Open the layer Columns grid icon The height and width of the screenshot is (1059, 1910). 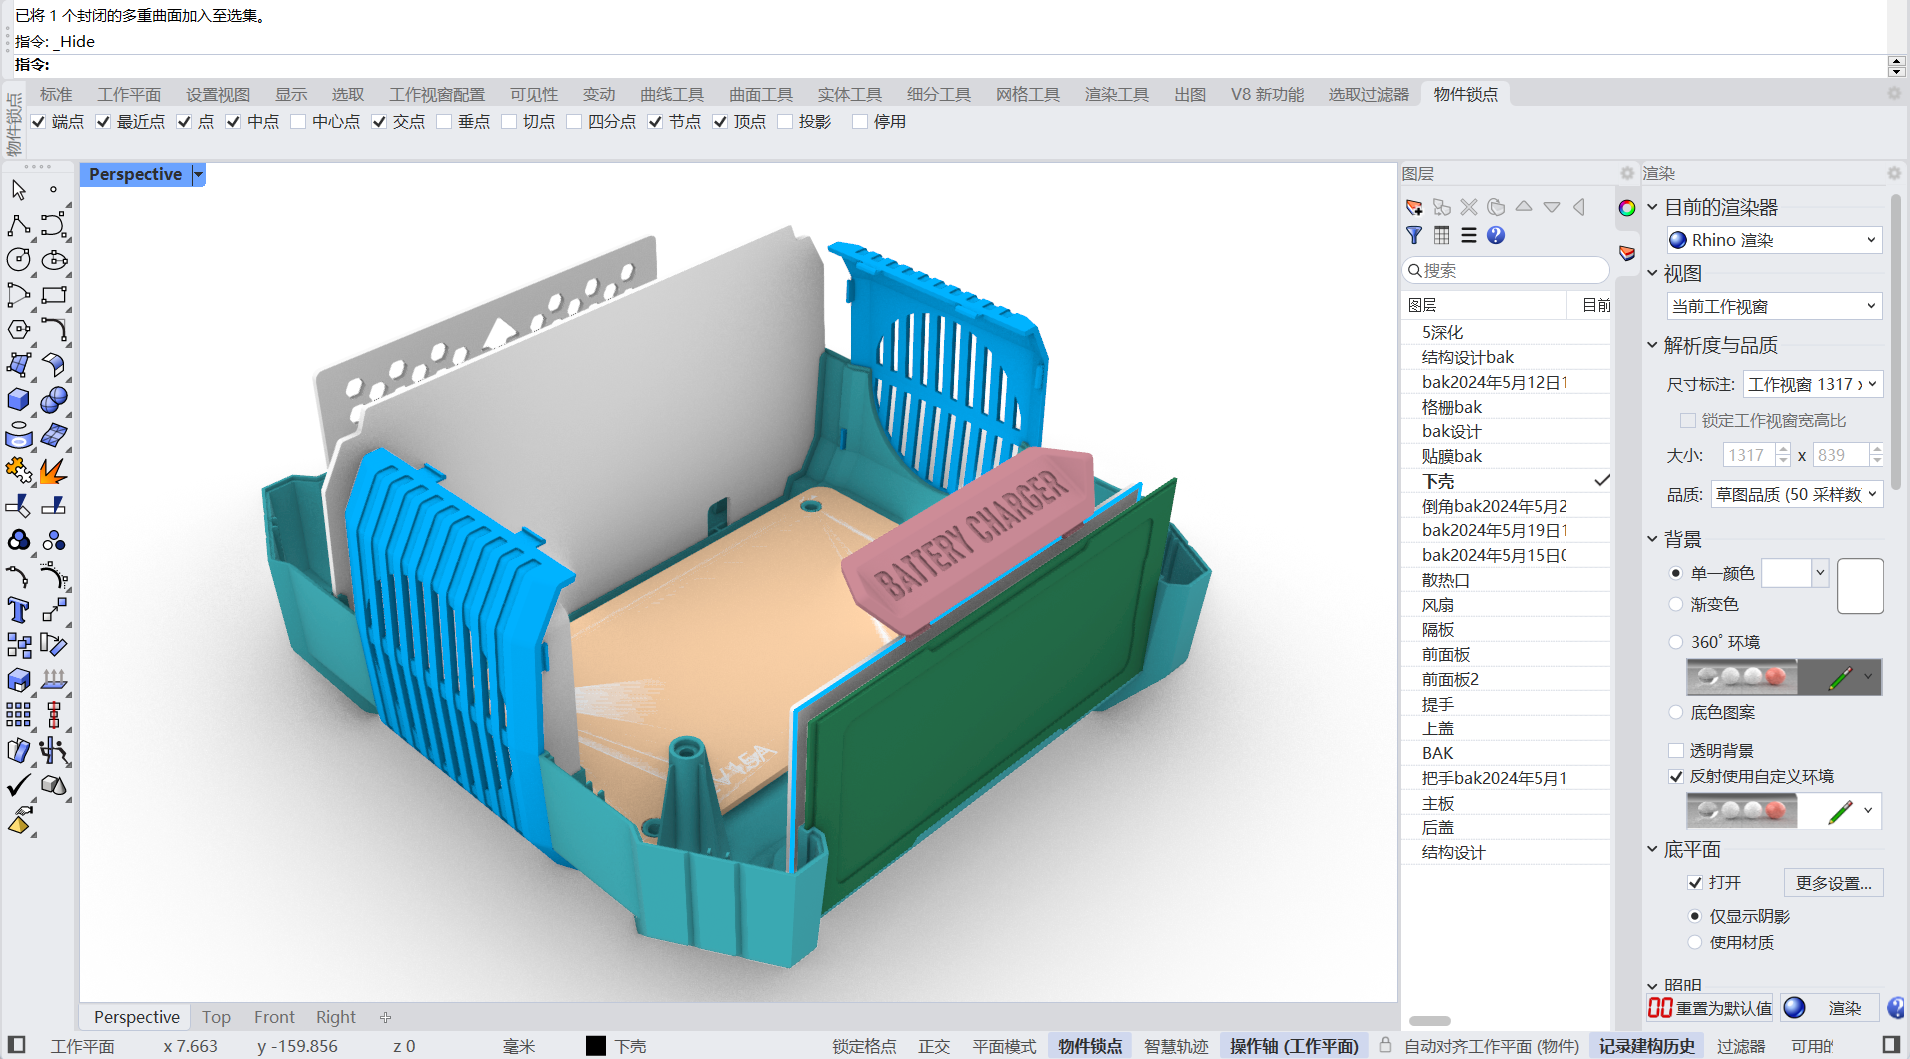point(1441,235)
